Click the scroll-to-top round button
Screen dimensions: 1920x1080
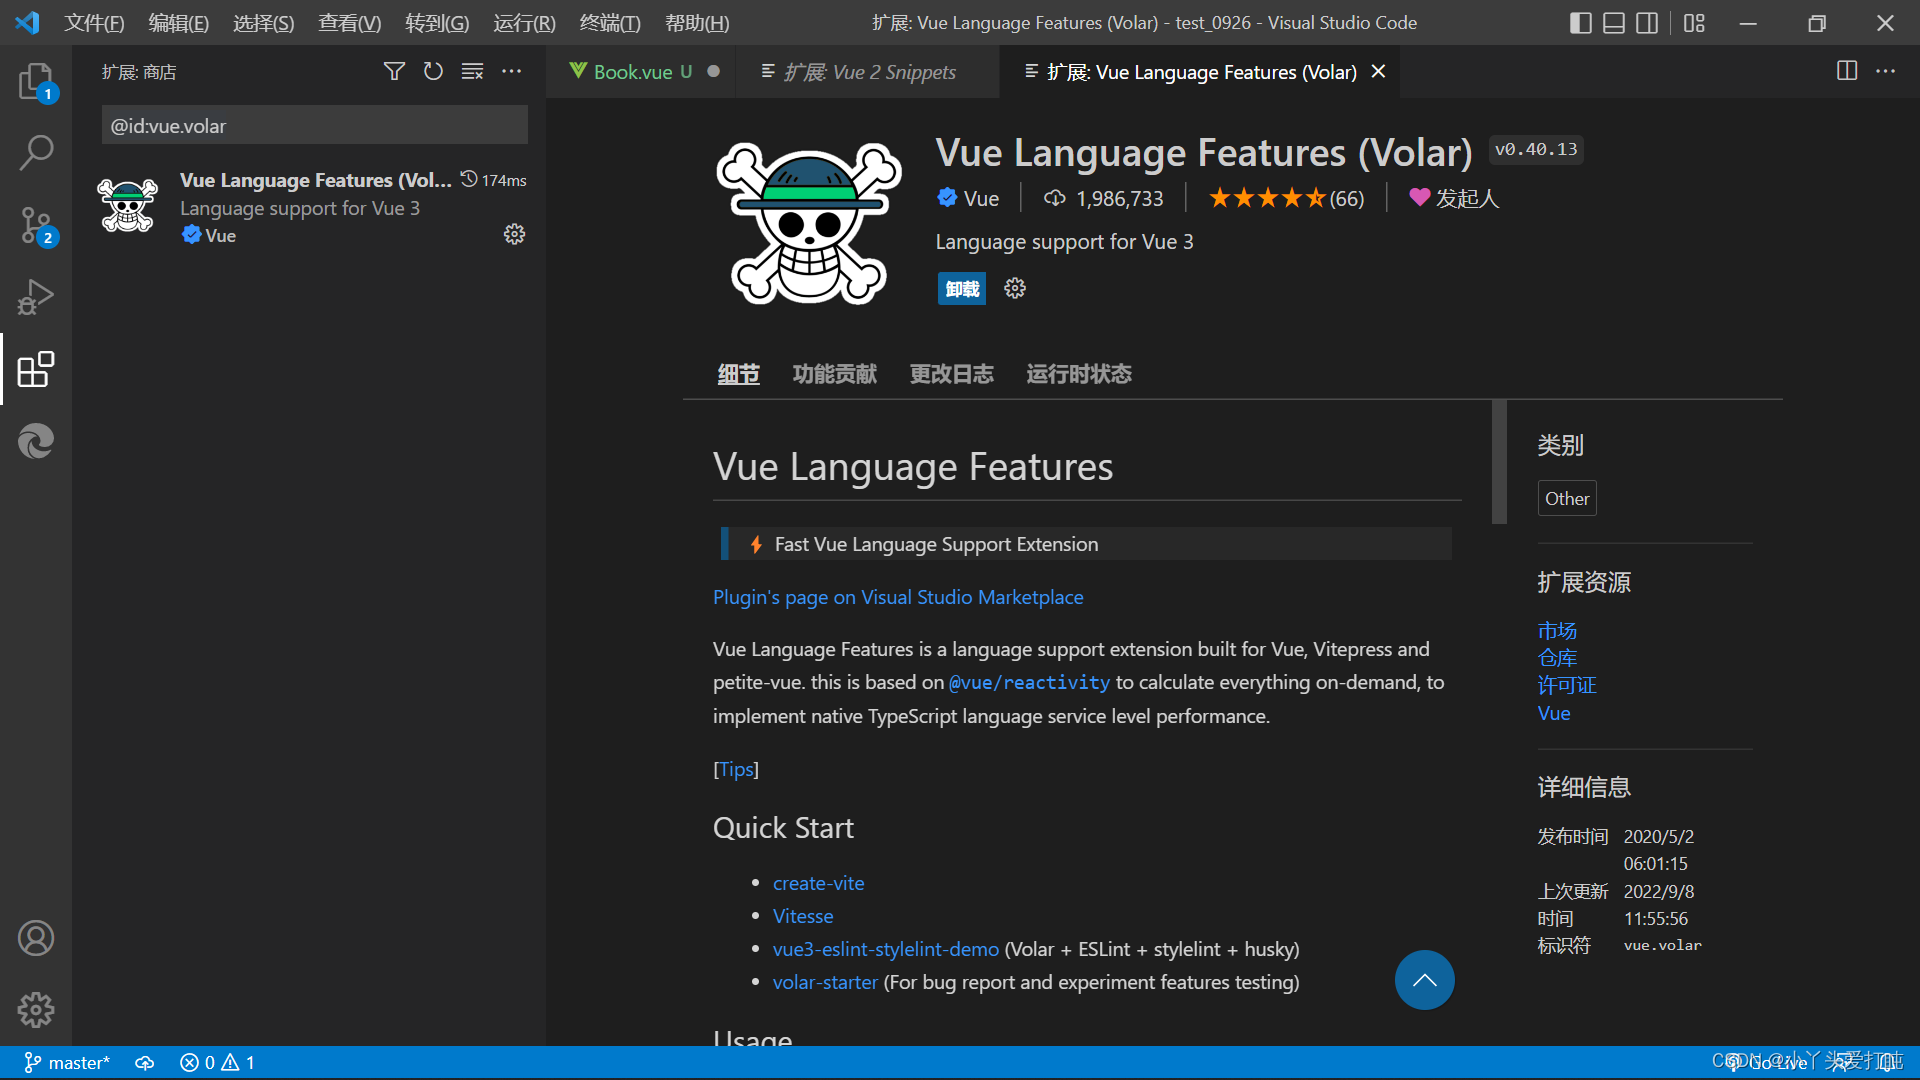1424,979
